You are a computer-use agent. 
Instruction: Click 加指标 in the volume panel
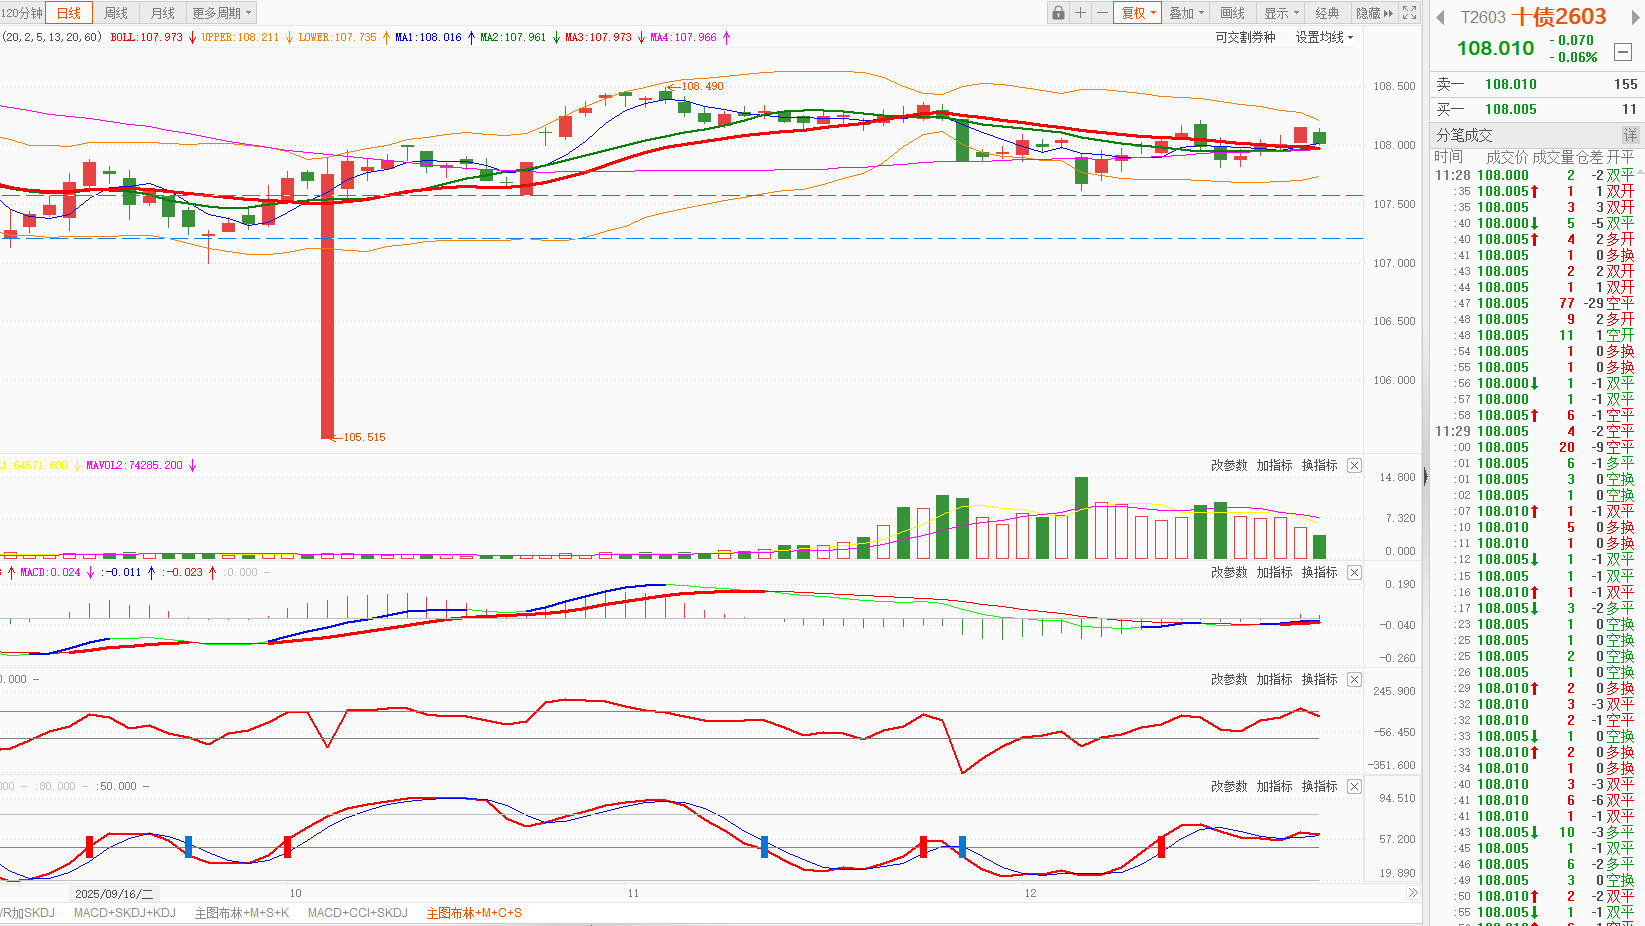[1274, 465]
